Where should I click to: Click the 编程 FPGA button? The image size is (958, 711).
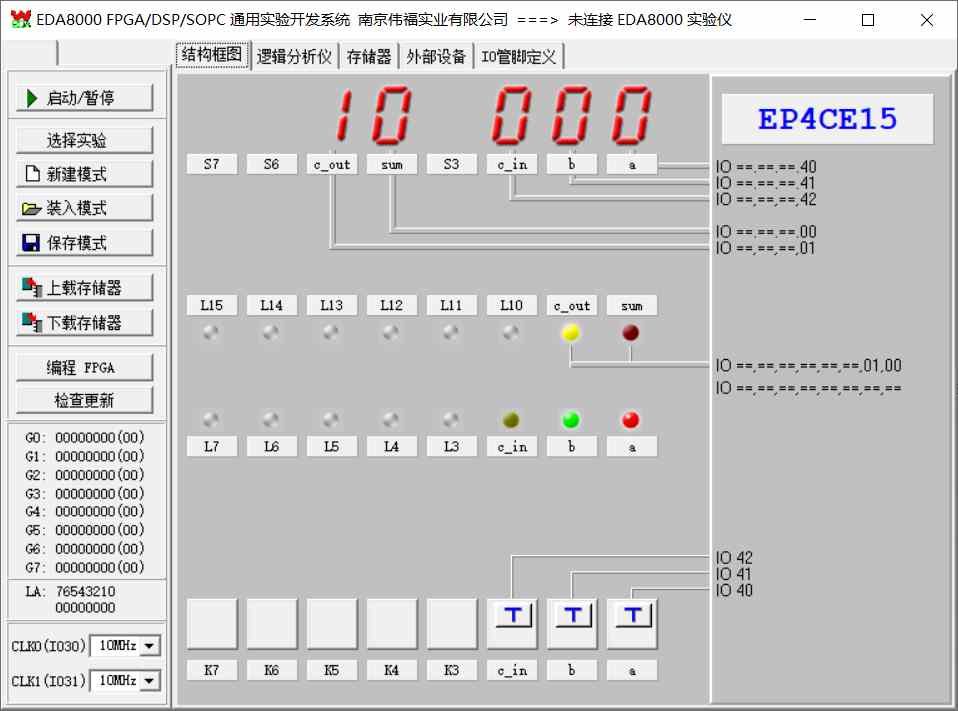click(85, 367)
